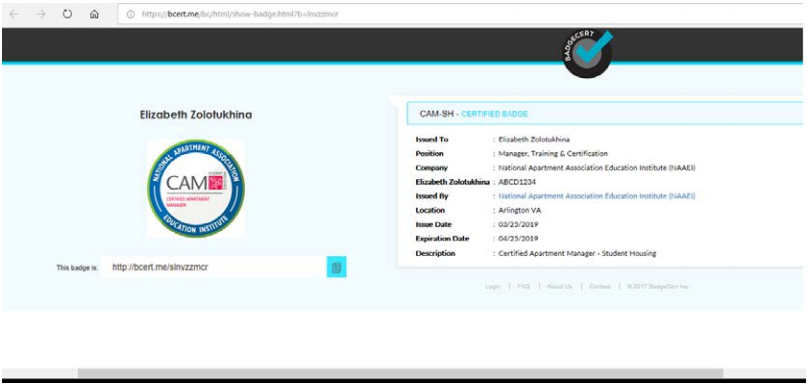Click the ABCD1234 ID value
The image size is (811, 385).
tap(517, 182)
